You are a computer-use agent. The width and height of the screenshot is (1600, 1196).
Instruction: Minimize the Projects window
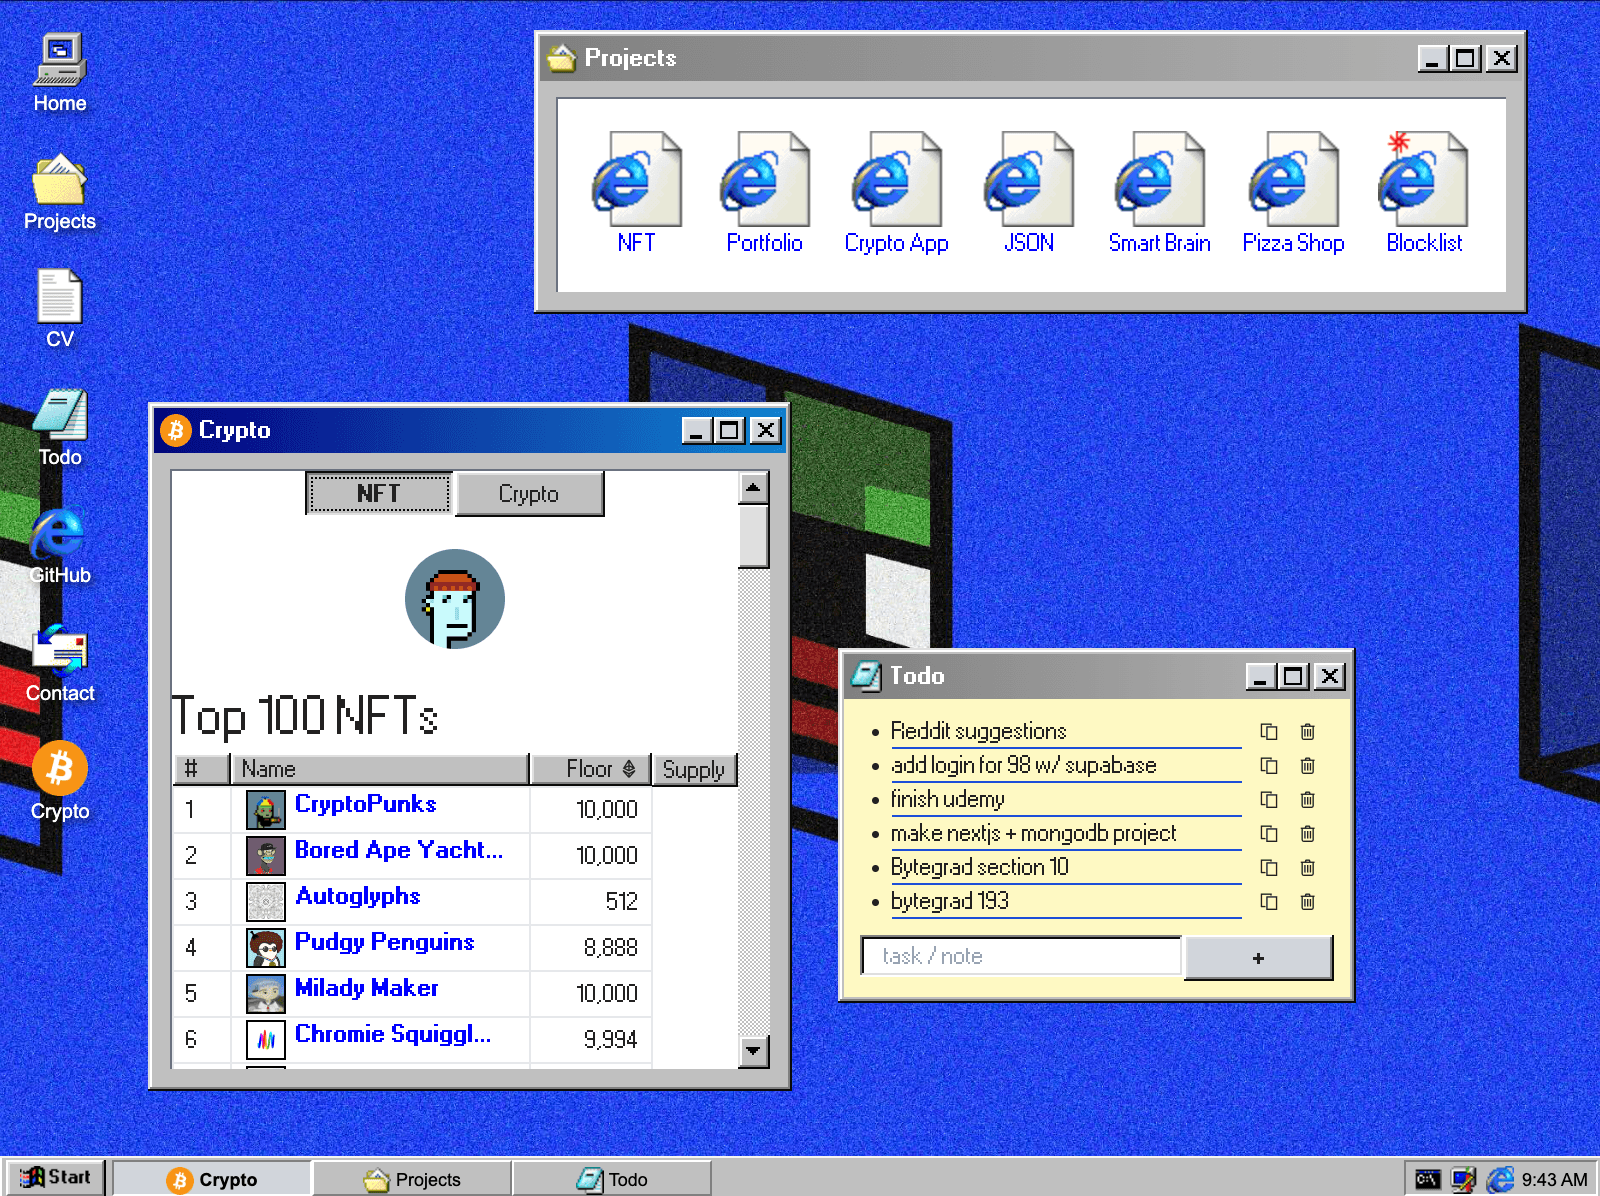pos(1434,59)
